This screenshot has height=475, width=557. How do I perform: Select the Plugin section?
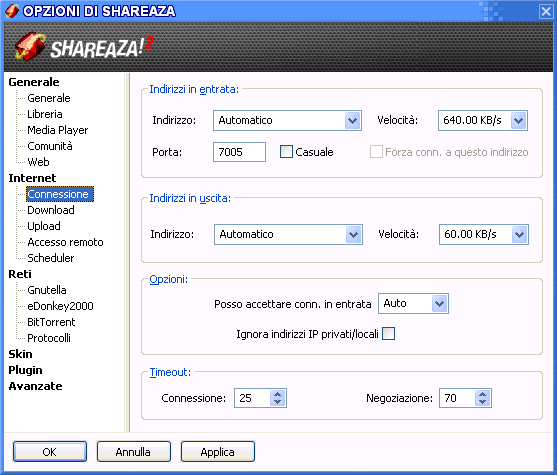tap(25, 370)
